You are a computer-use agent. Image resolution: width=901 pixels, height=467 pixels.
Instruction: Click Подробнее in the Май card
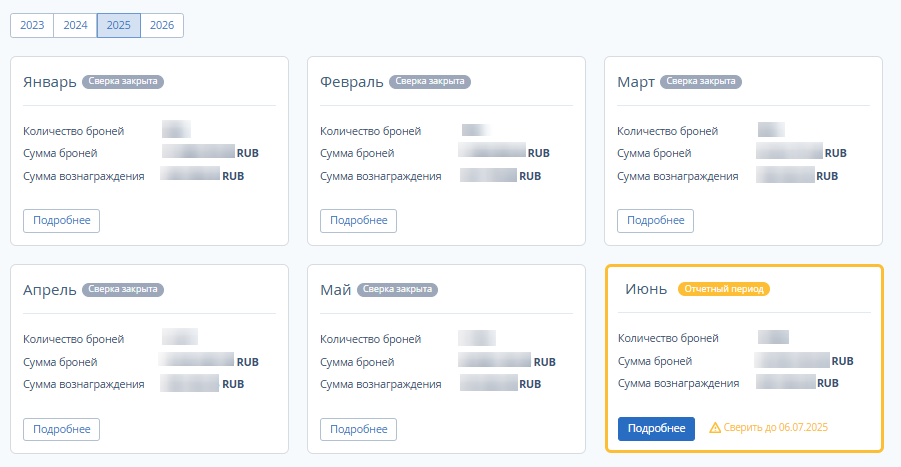click(x=358, y=429)
